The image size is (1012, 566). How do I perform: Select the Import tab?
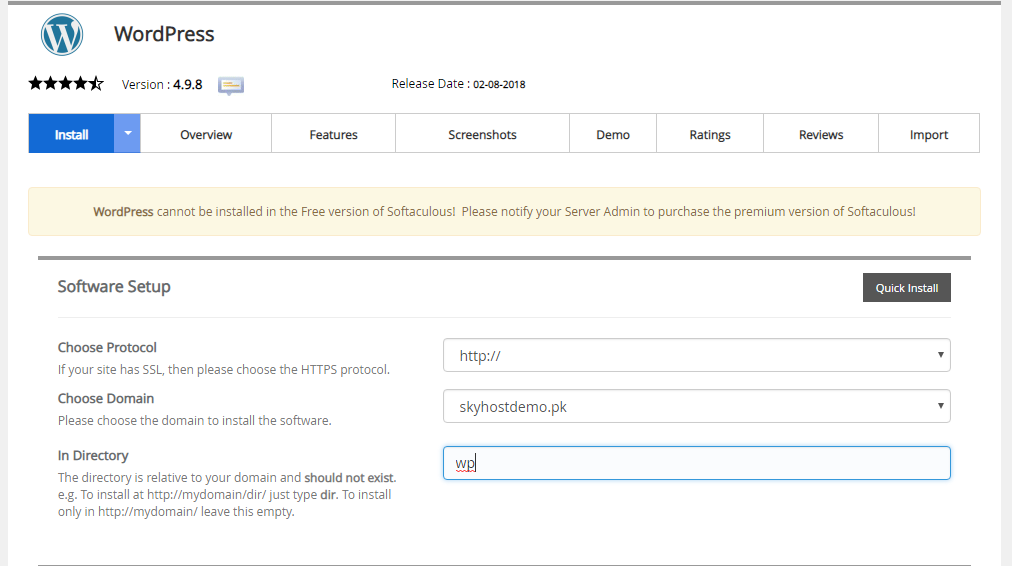tap(929, 134)
